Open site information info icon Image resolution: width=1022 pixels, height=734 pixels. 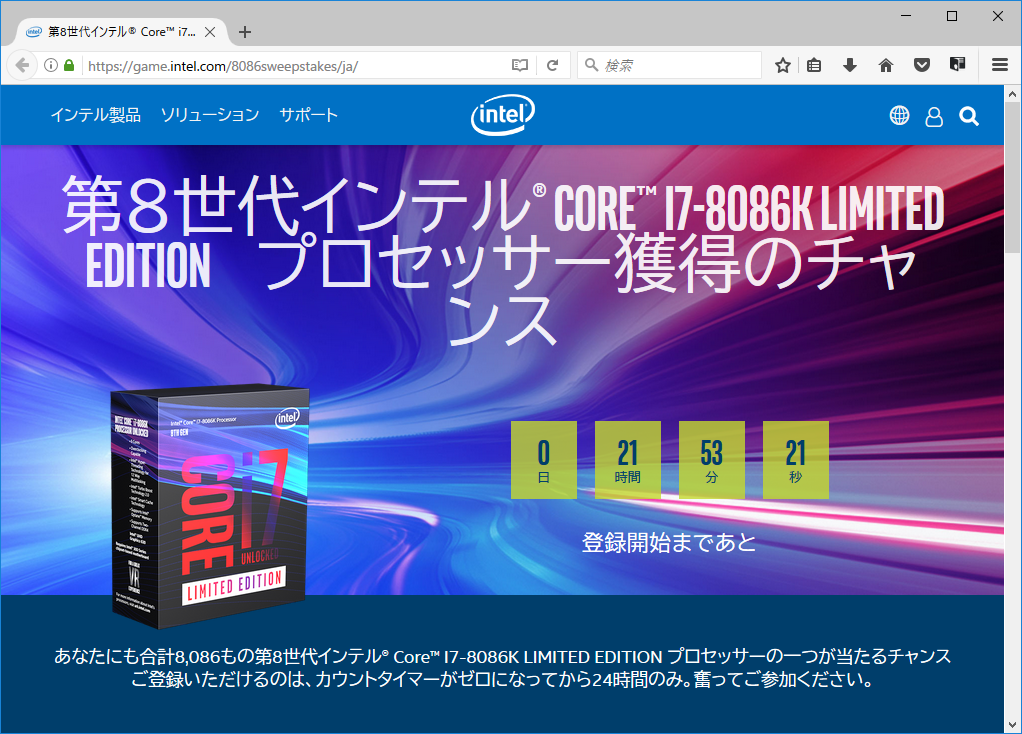[51, 65]
